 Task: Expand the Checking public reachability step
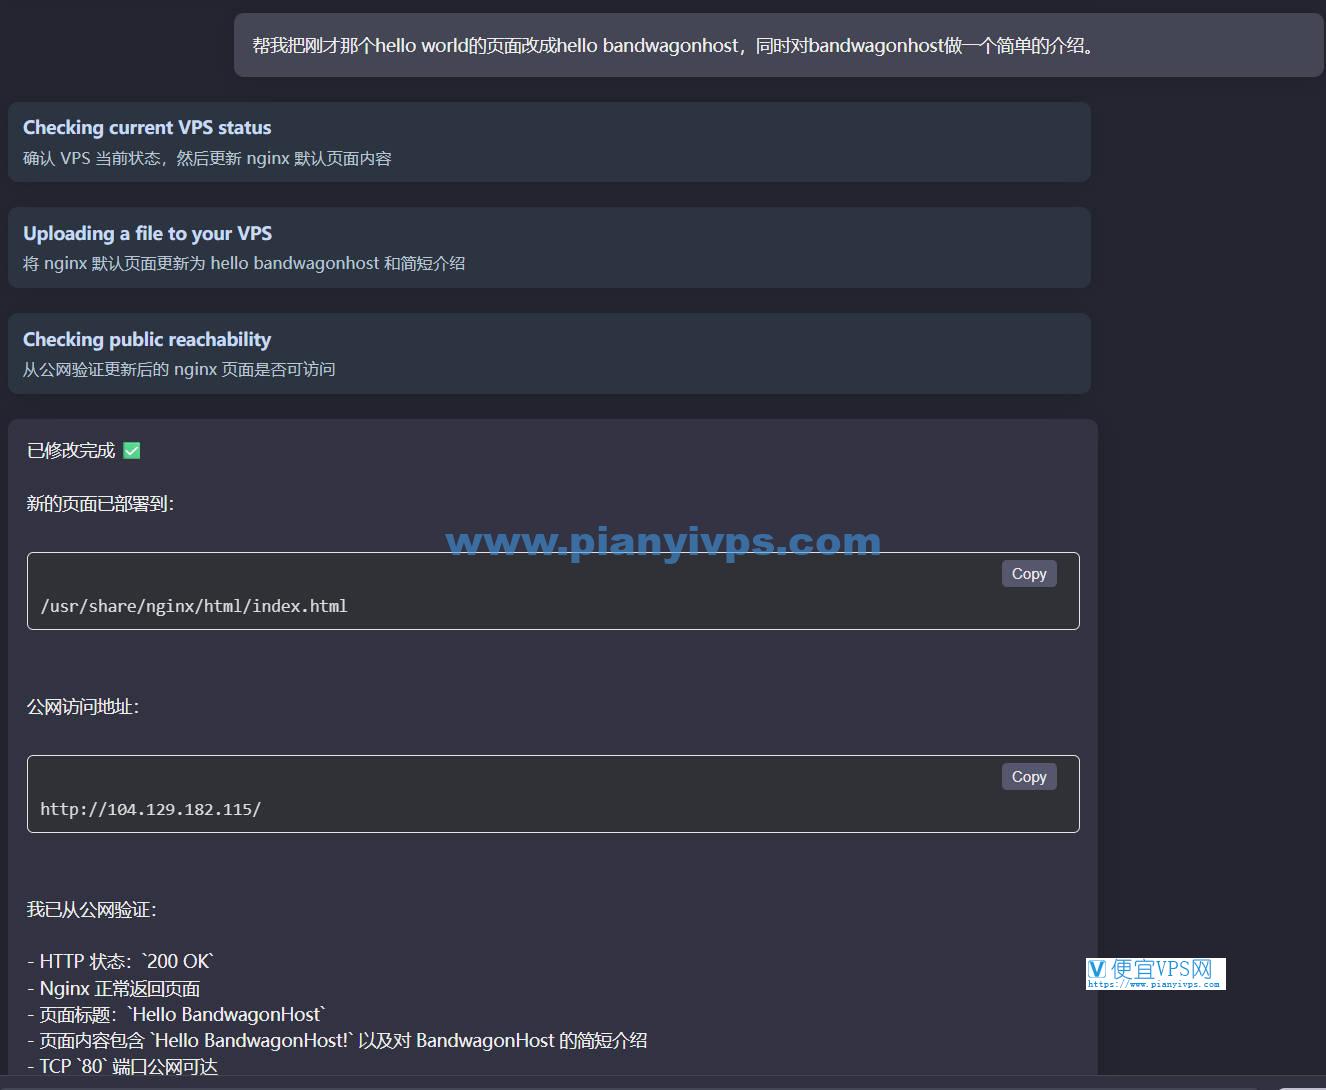549,353
